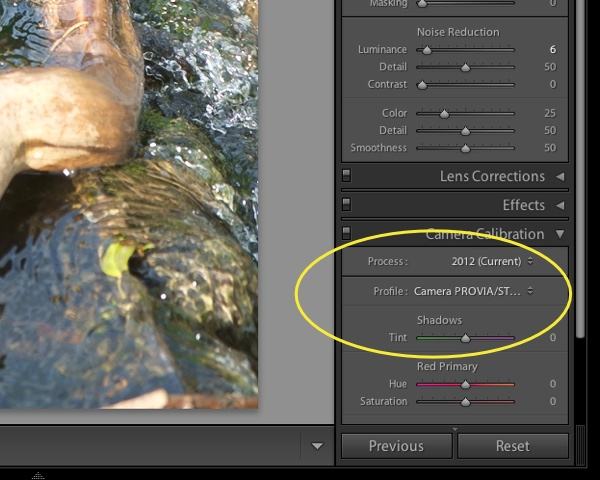Screen dimensions: 600x480
Task: Collapse the Camera Calibration panel triangle
Action: point(560,234)
